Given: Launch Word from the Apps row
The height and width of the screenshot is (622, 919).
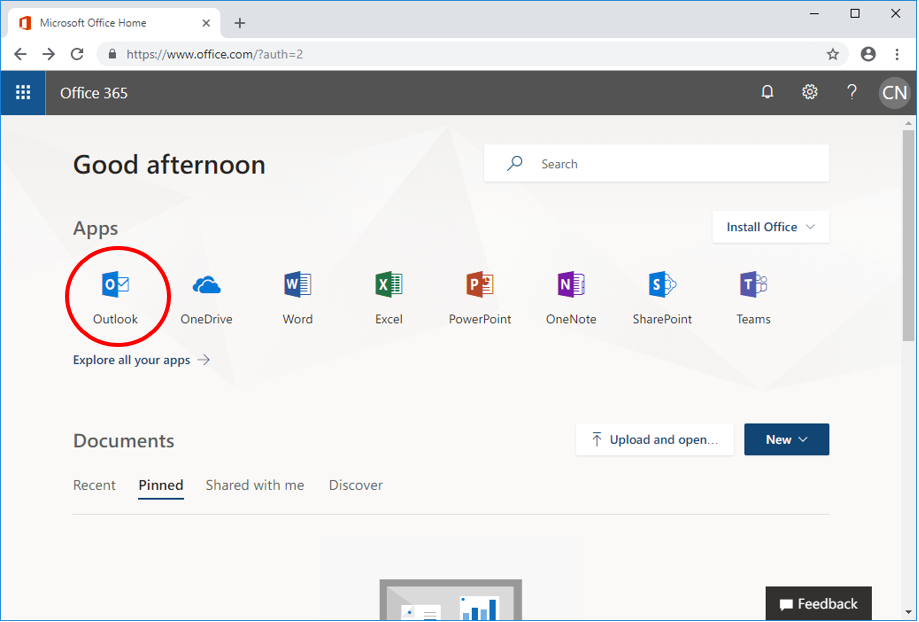Looking at the screenshot, I should (x=298, y=297).
